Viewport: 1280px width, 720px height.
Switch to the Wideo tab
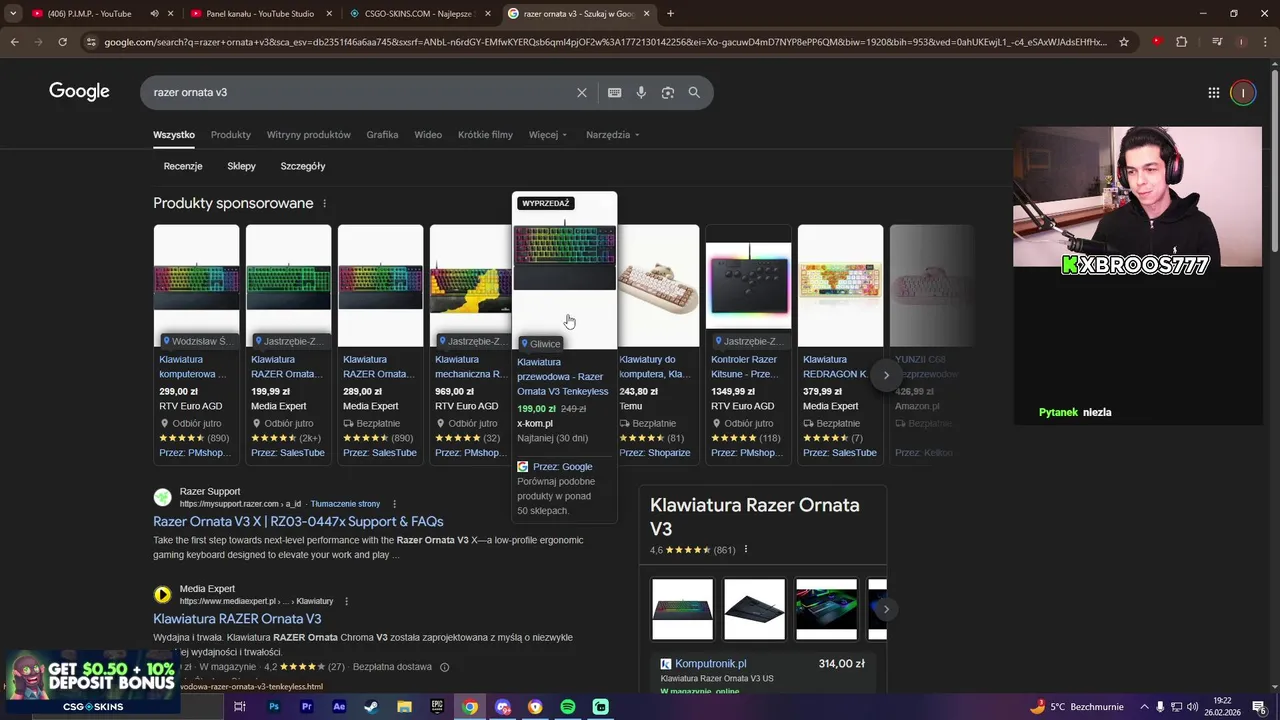point(428,135)
